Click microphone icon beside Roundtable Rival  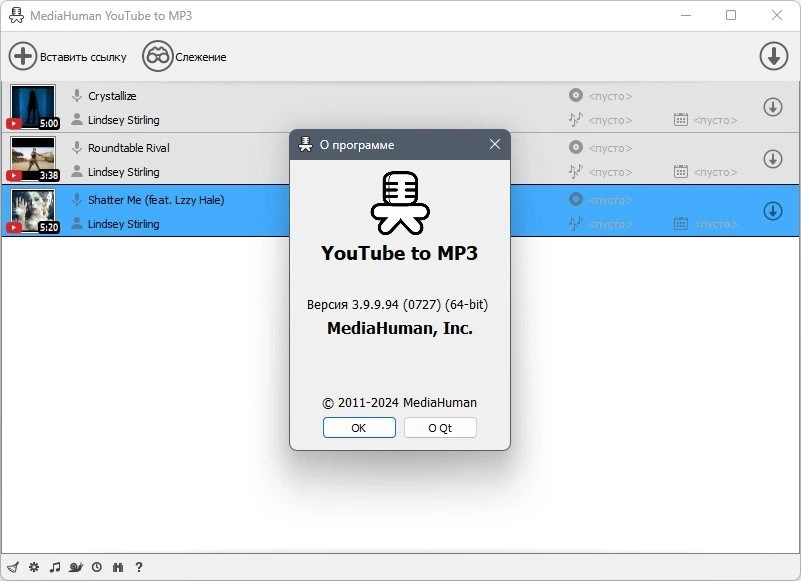pos(77,148)
